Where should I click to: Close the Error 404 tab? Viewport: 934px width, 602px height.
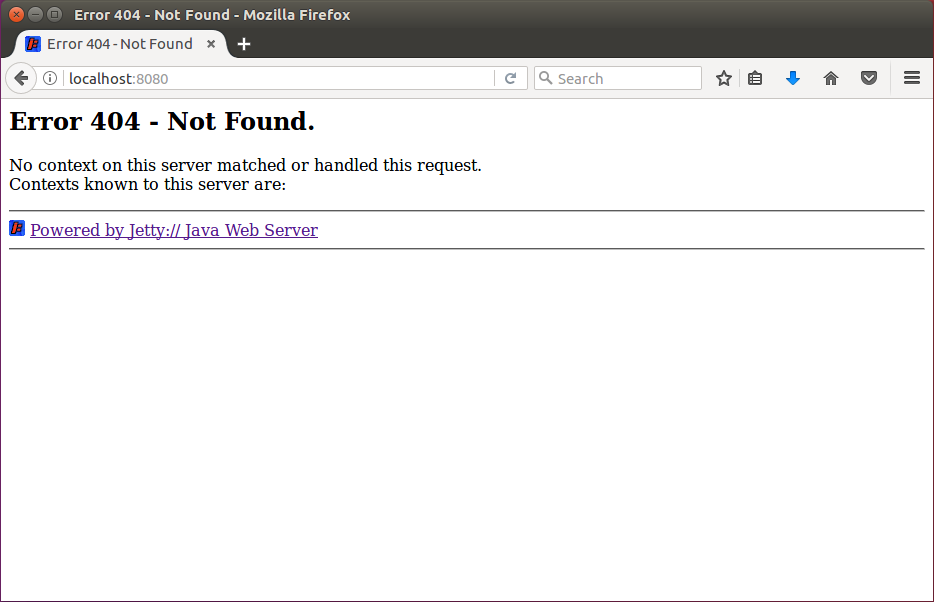coord(211,44)
